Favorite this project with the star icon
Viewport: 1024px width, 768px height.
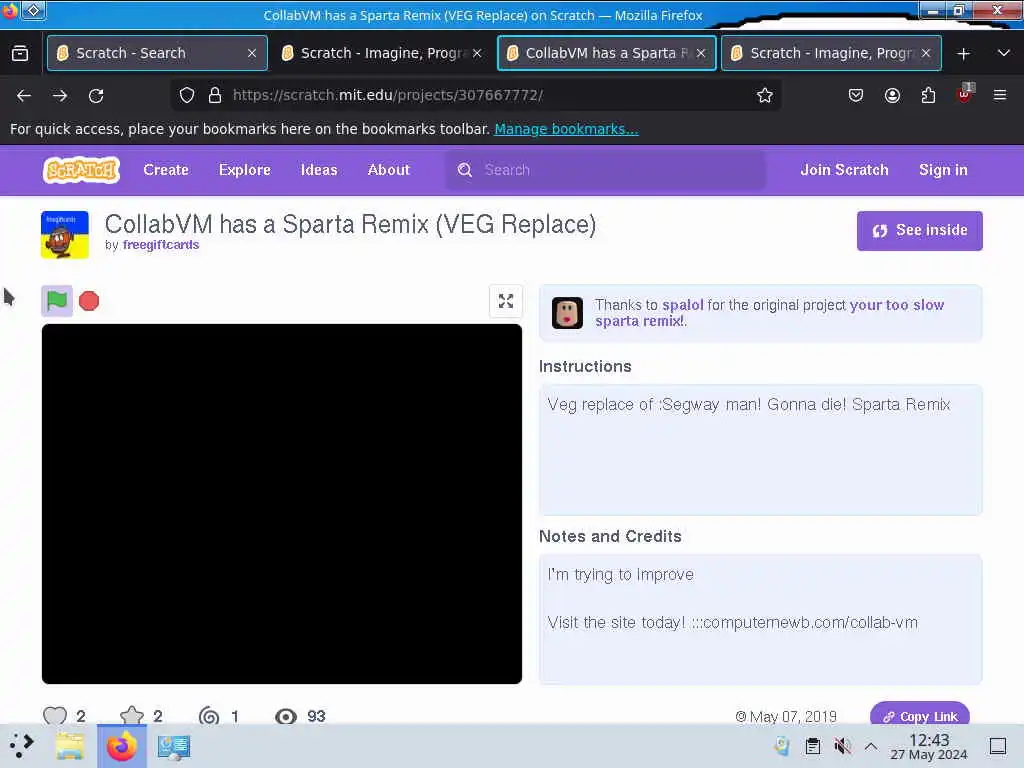[132, 716]
